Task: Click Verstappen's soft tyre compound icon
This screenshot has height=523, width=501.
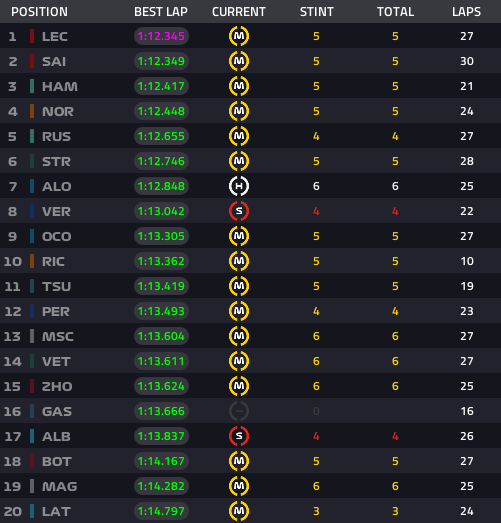Action: [x=239, y=211]
